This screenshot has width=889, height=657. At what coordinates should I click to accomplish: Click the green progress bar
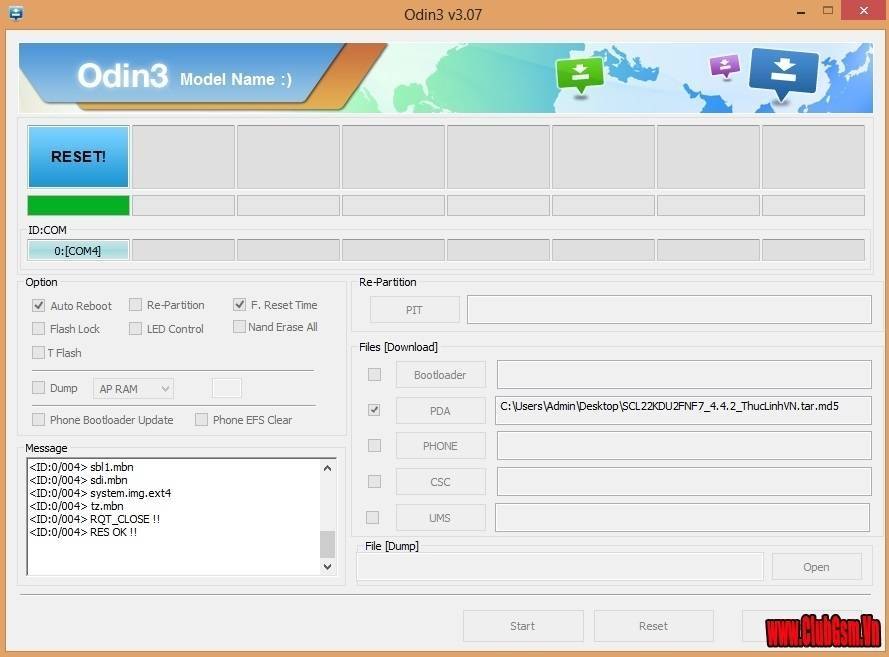(78, 205)
